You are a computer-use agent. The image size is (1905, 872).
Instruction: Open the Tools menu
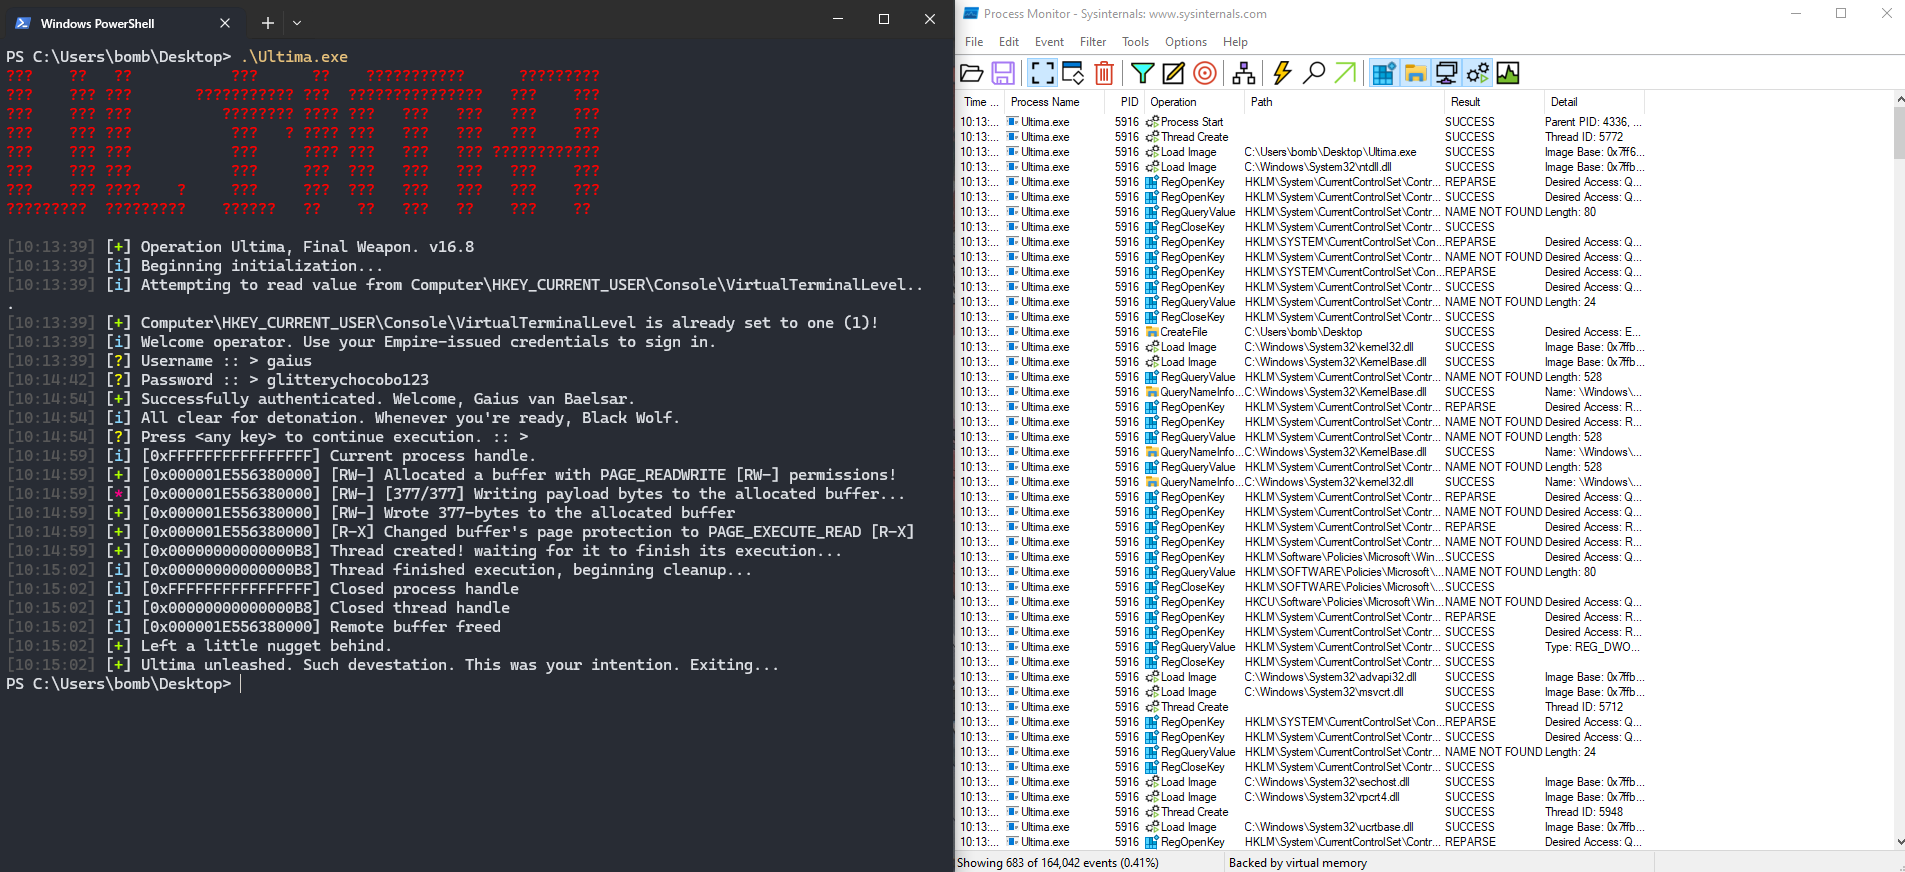[x=1135, y=42]
